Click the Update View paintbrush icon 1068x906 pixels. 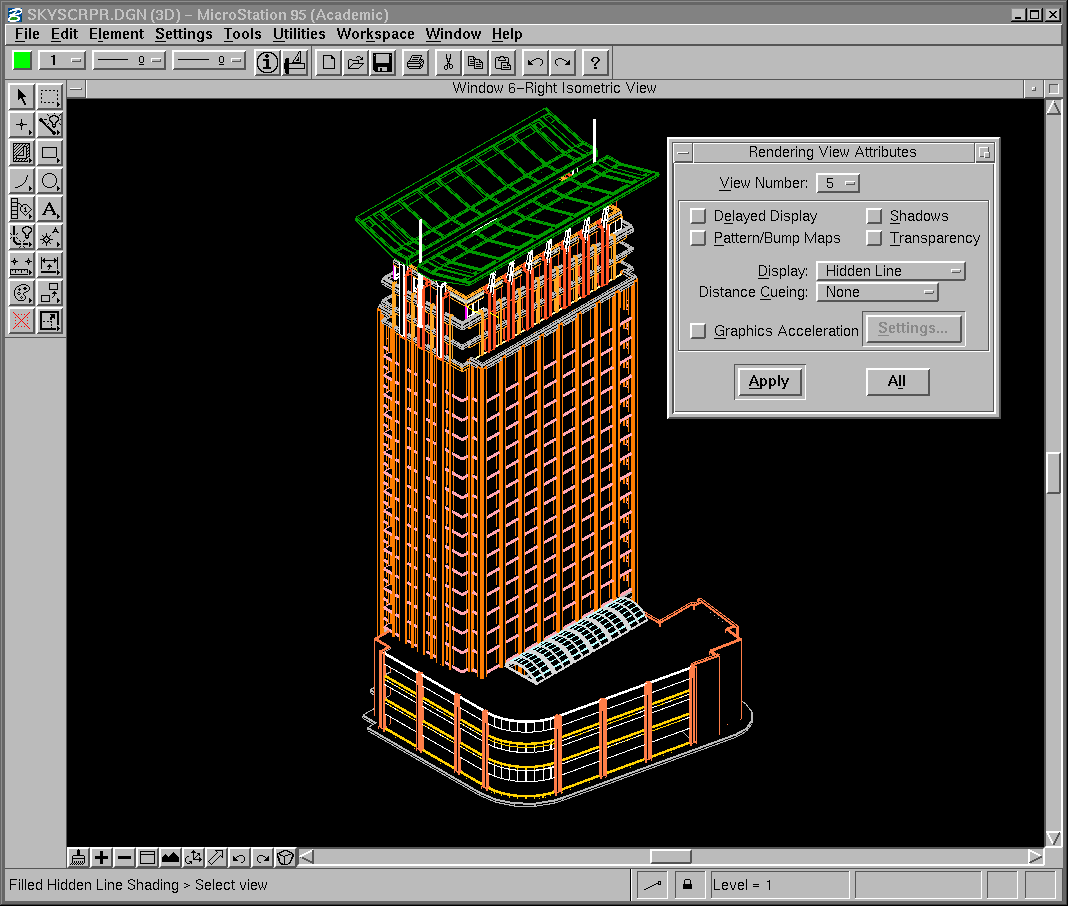pos(79,857)
